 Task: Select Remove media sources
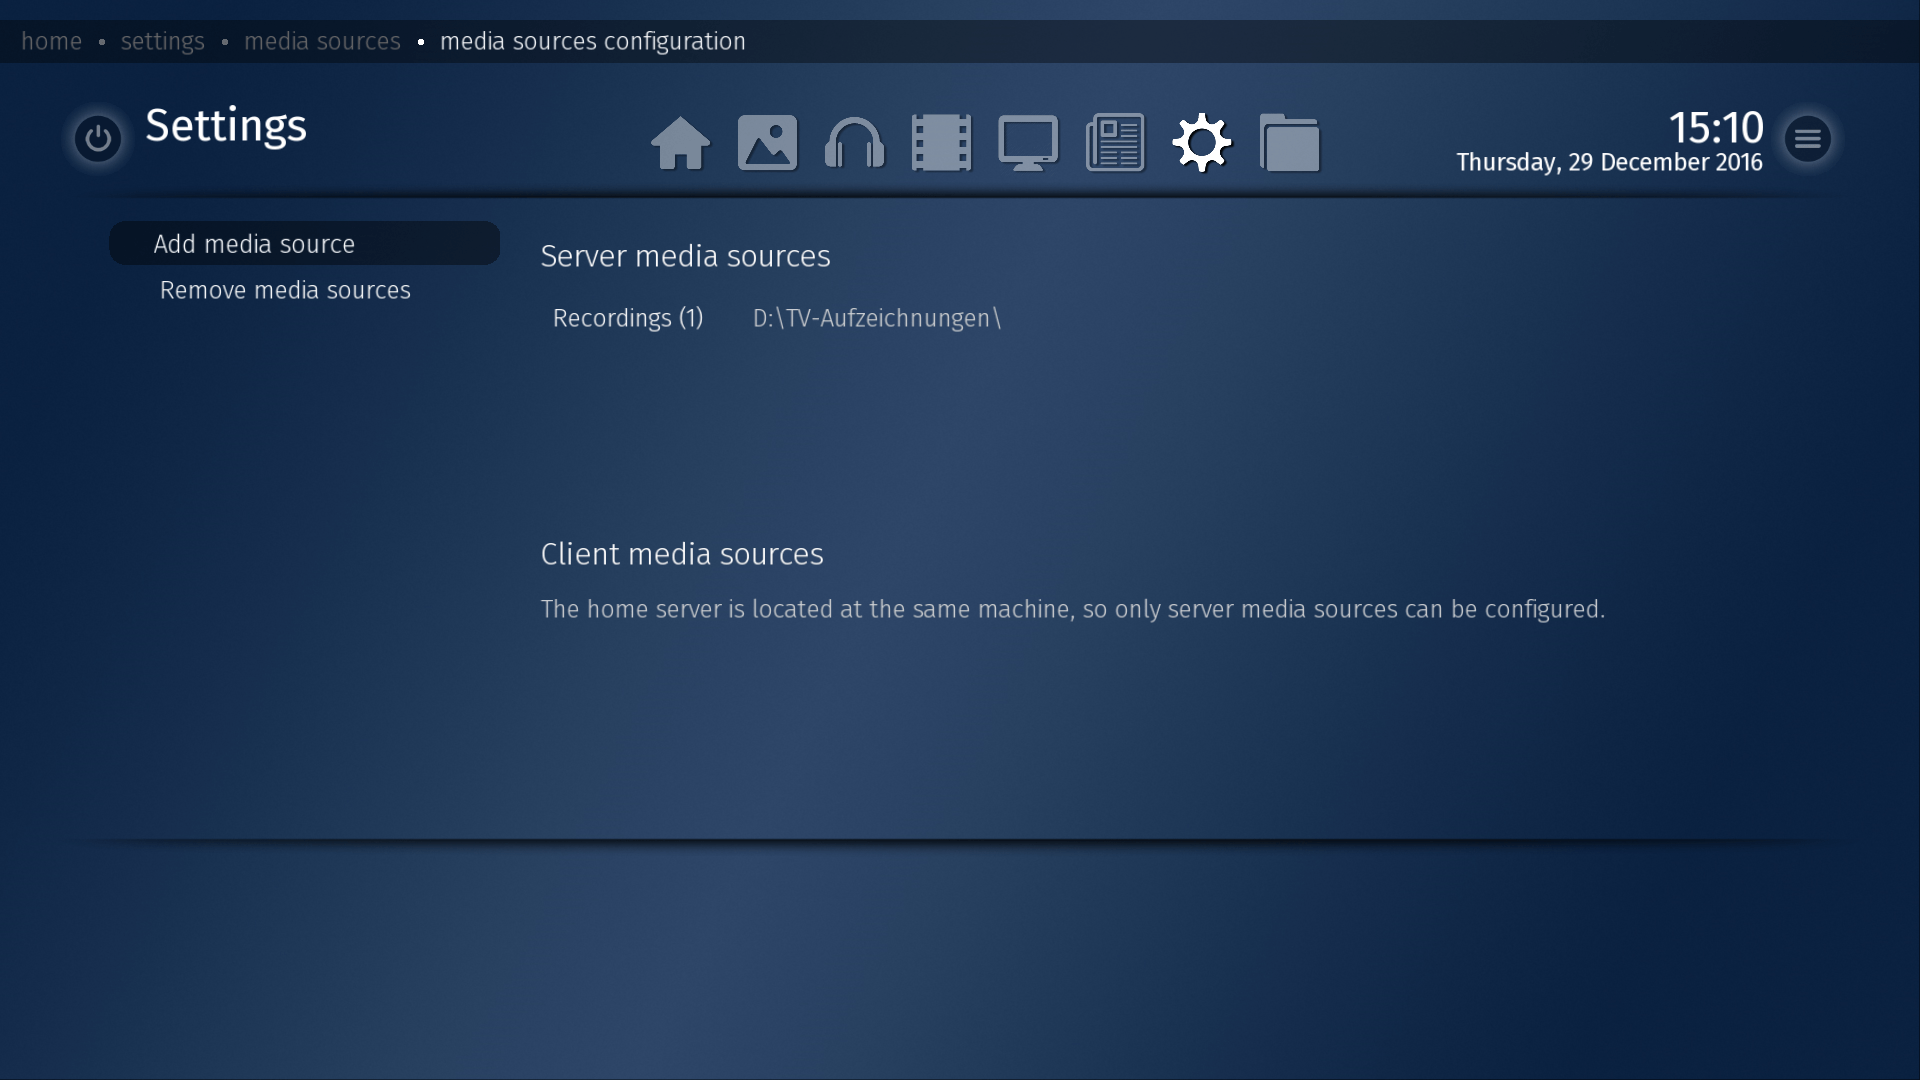point(285,290)
